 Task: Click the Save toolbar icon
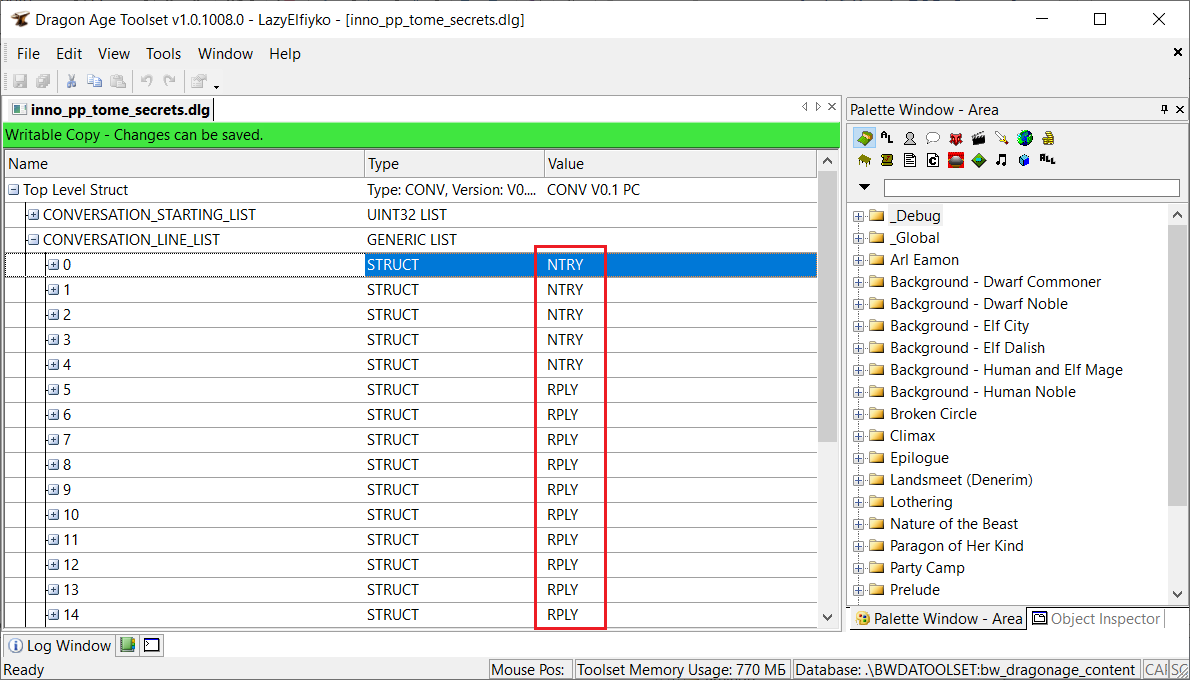[x=20, y=80]
